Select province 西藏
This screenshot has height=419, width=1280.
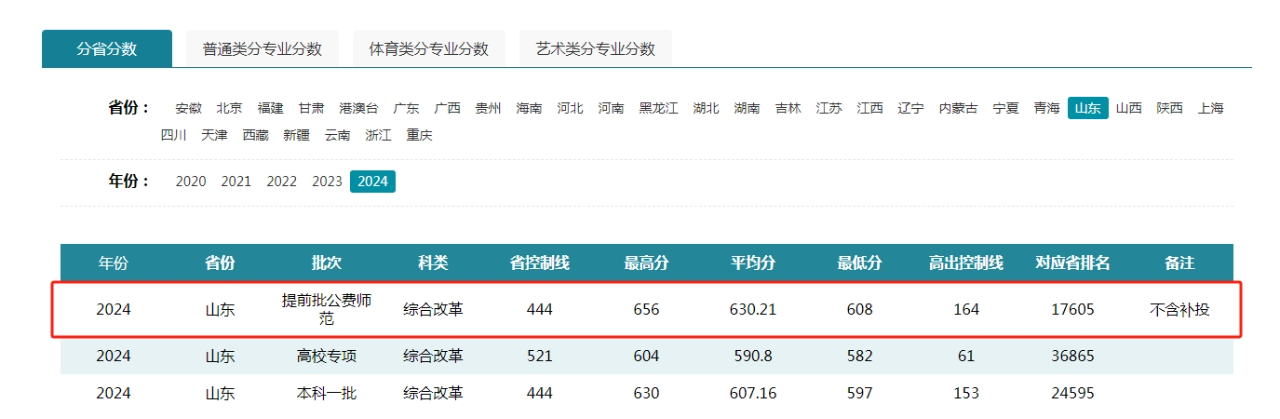(x=256, y=135)
